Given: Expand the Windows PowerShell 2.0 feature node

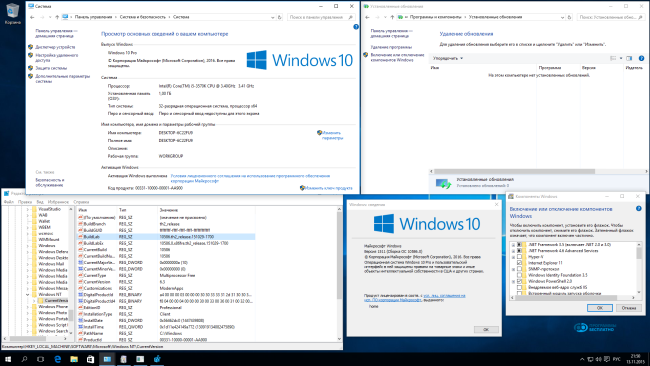Looking at the screenshot, I should click(513, 281).
